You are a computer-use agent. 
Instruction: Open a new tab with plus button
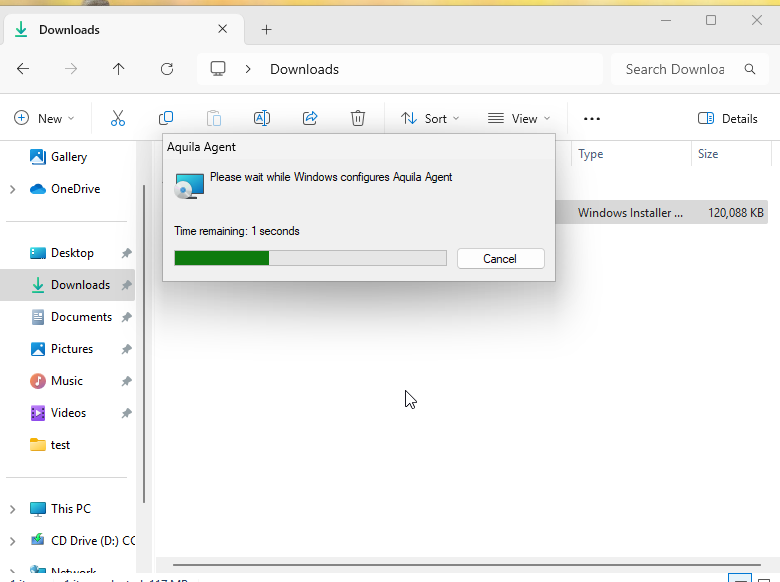click(x=267, y=30)
